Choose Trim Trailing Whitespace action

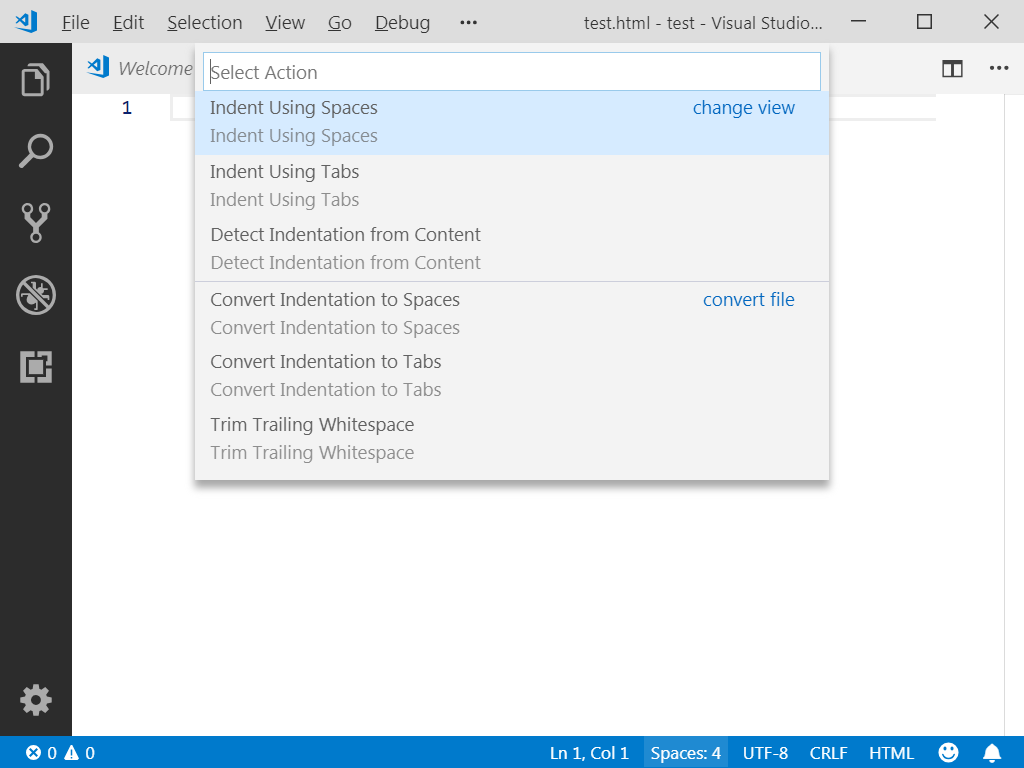512,439
